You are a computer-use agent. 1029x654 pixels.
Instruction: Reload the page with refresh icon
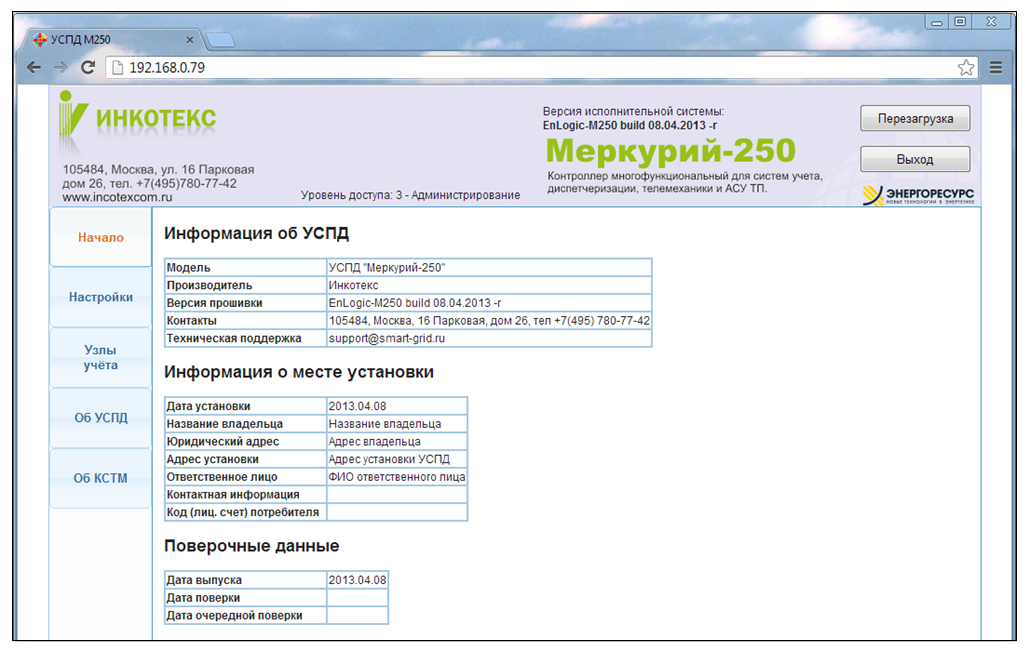[x=88, y=68]
